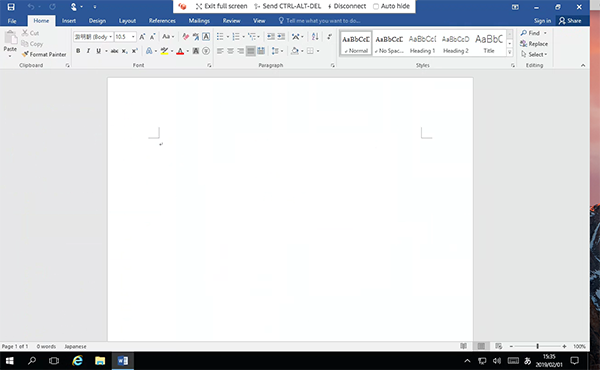Screen dimensions: 600x370
Task: Select Print Layout view in status bar
Action: tap(481, 346)
